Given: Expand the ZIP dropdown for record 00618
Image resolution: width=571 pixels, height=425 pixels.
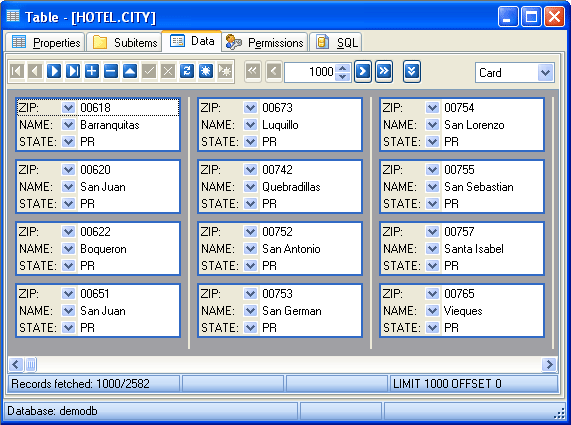Looking at the screenshot, I should point(68,108).
